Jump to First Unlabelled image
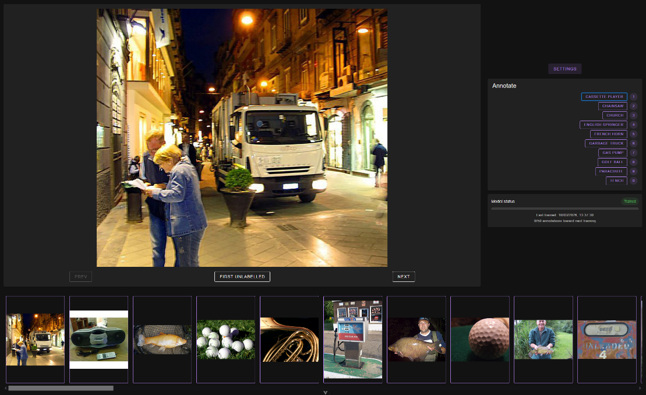 (242, 276)
